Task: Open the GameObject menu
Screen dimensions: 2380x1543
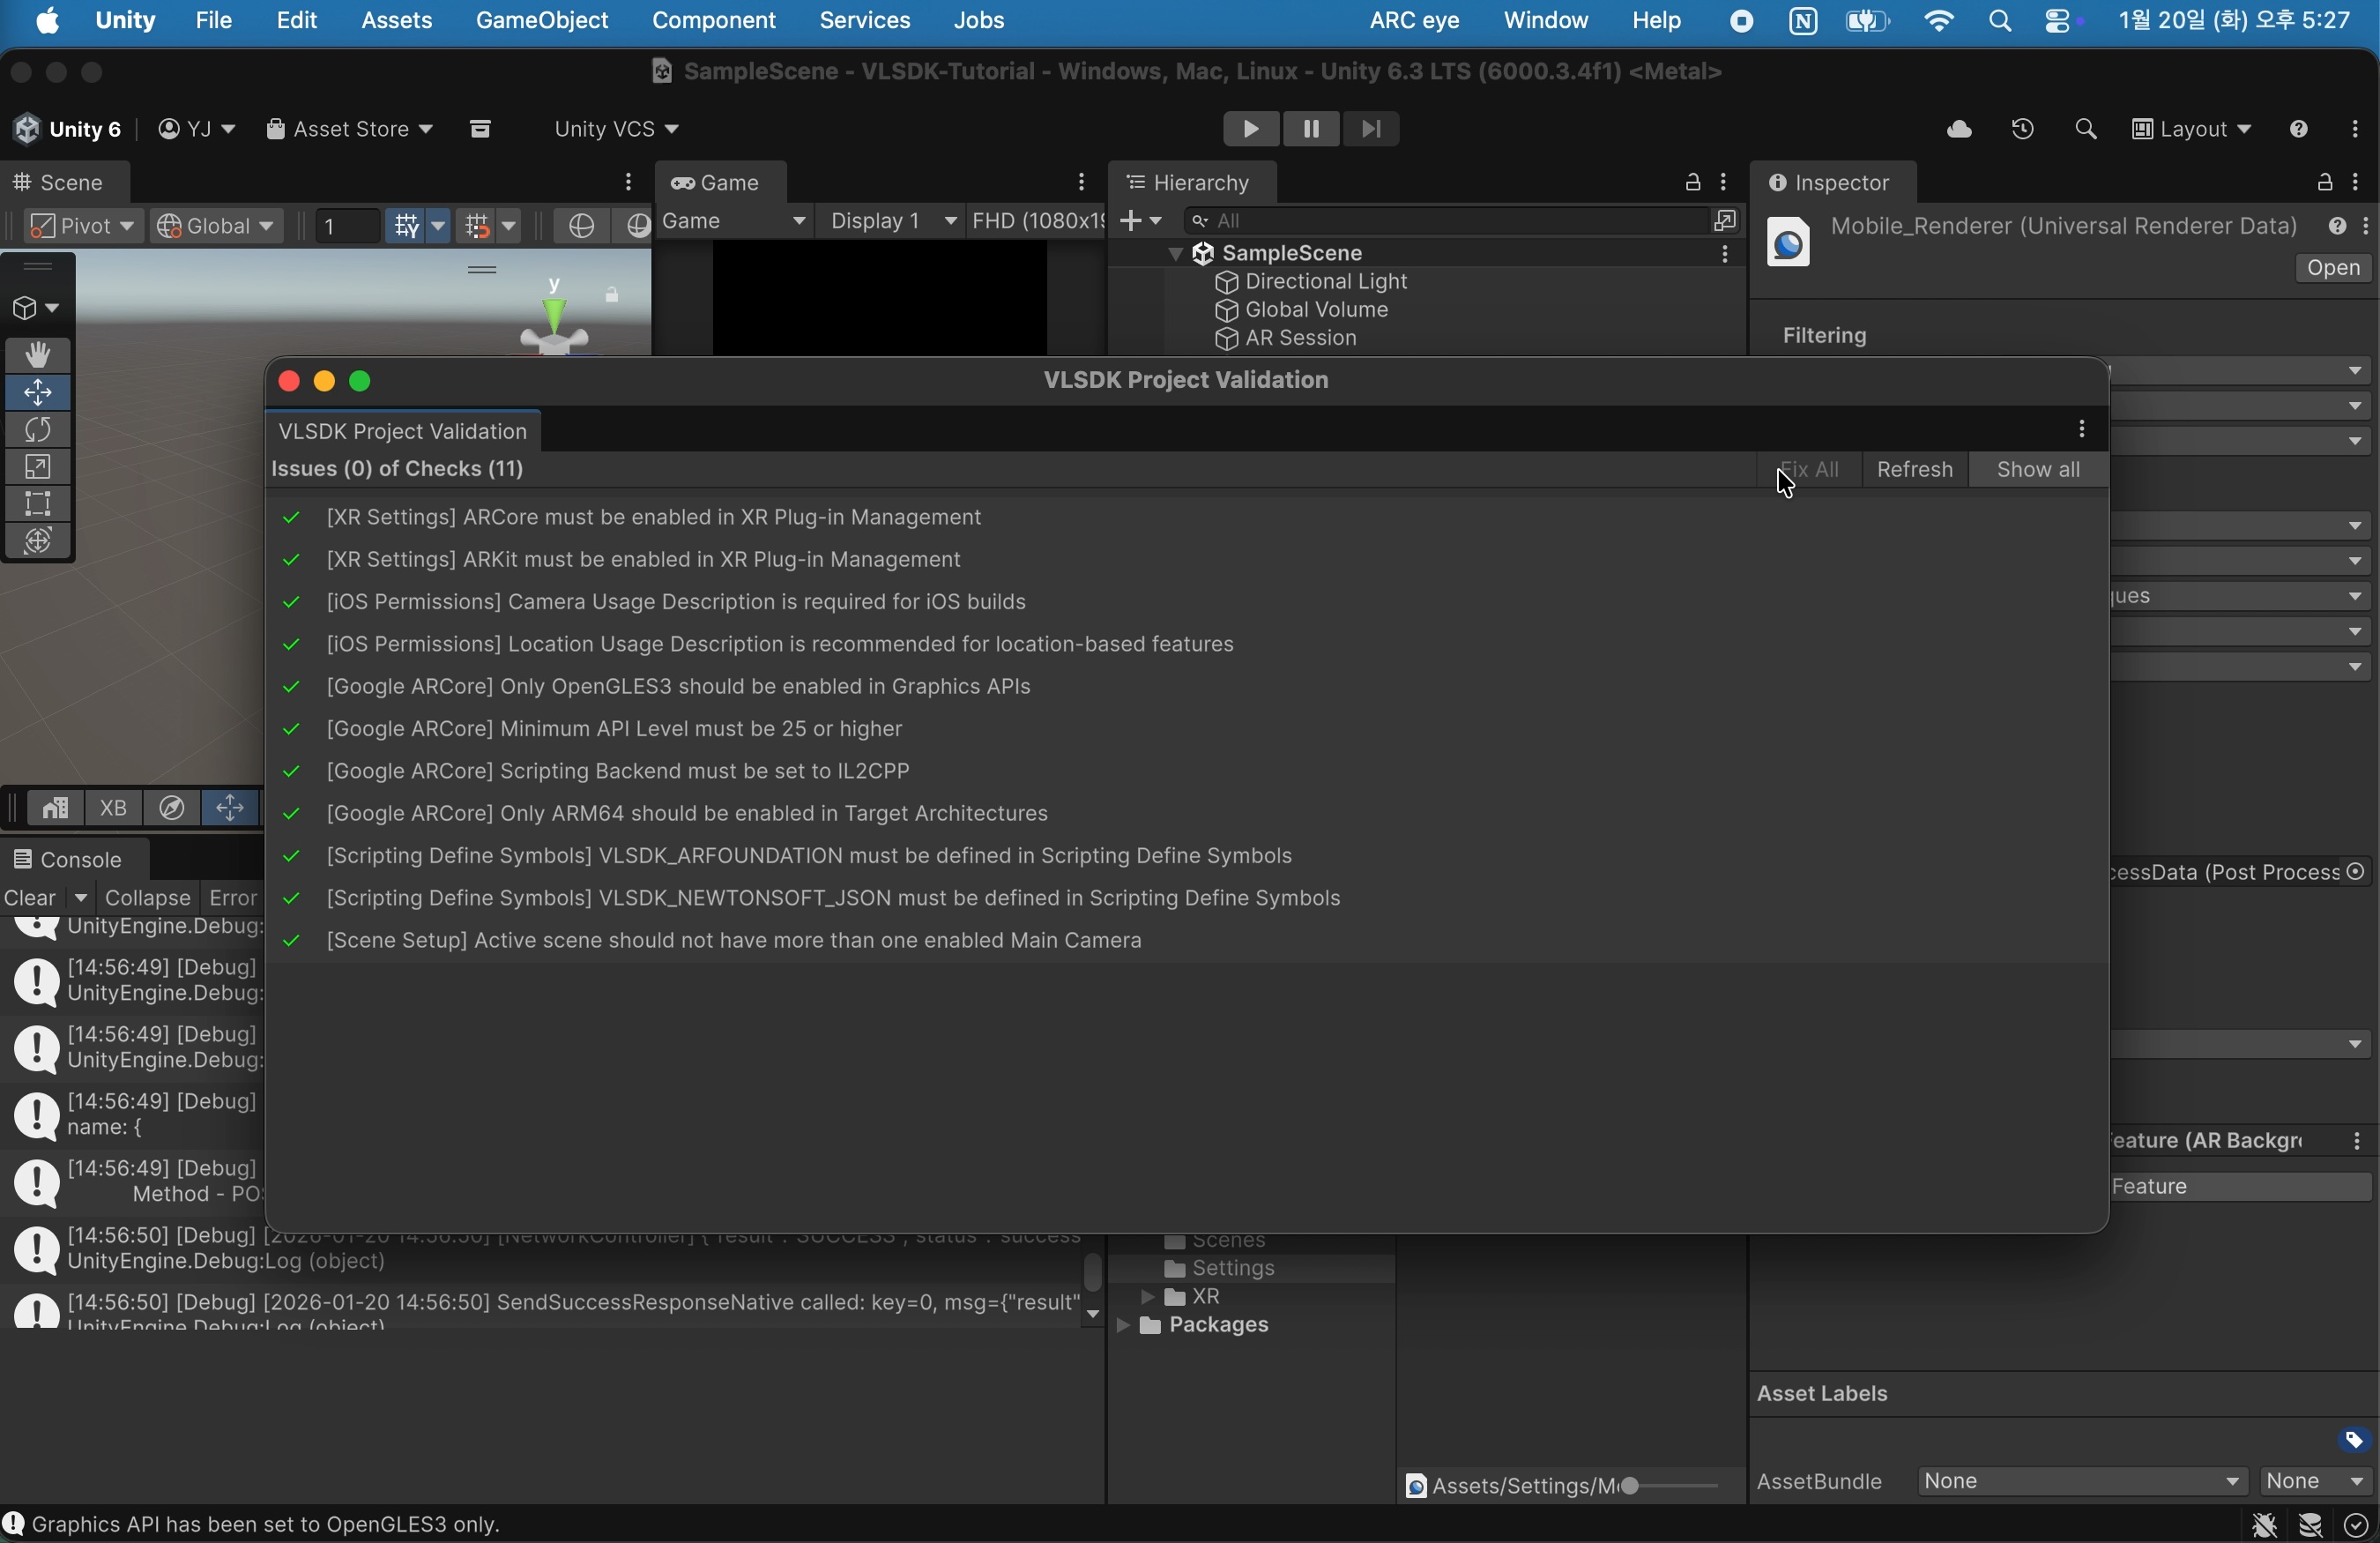Action: tap(541, 21)
